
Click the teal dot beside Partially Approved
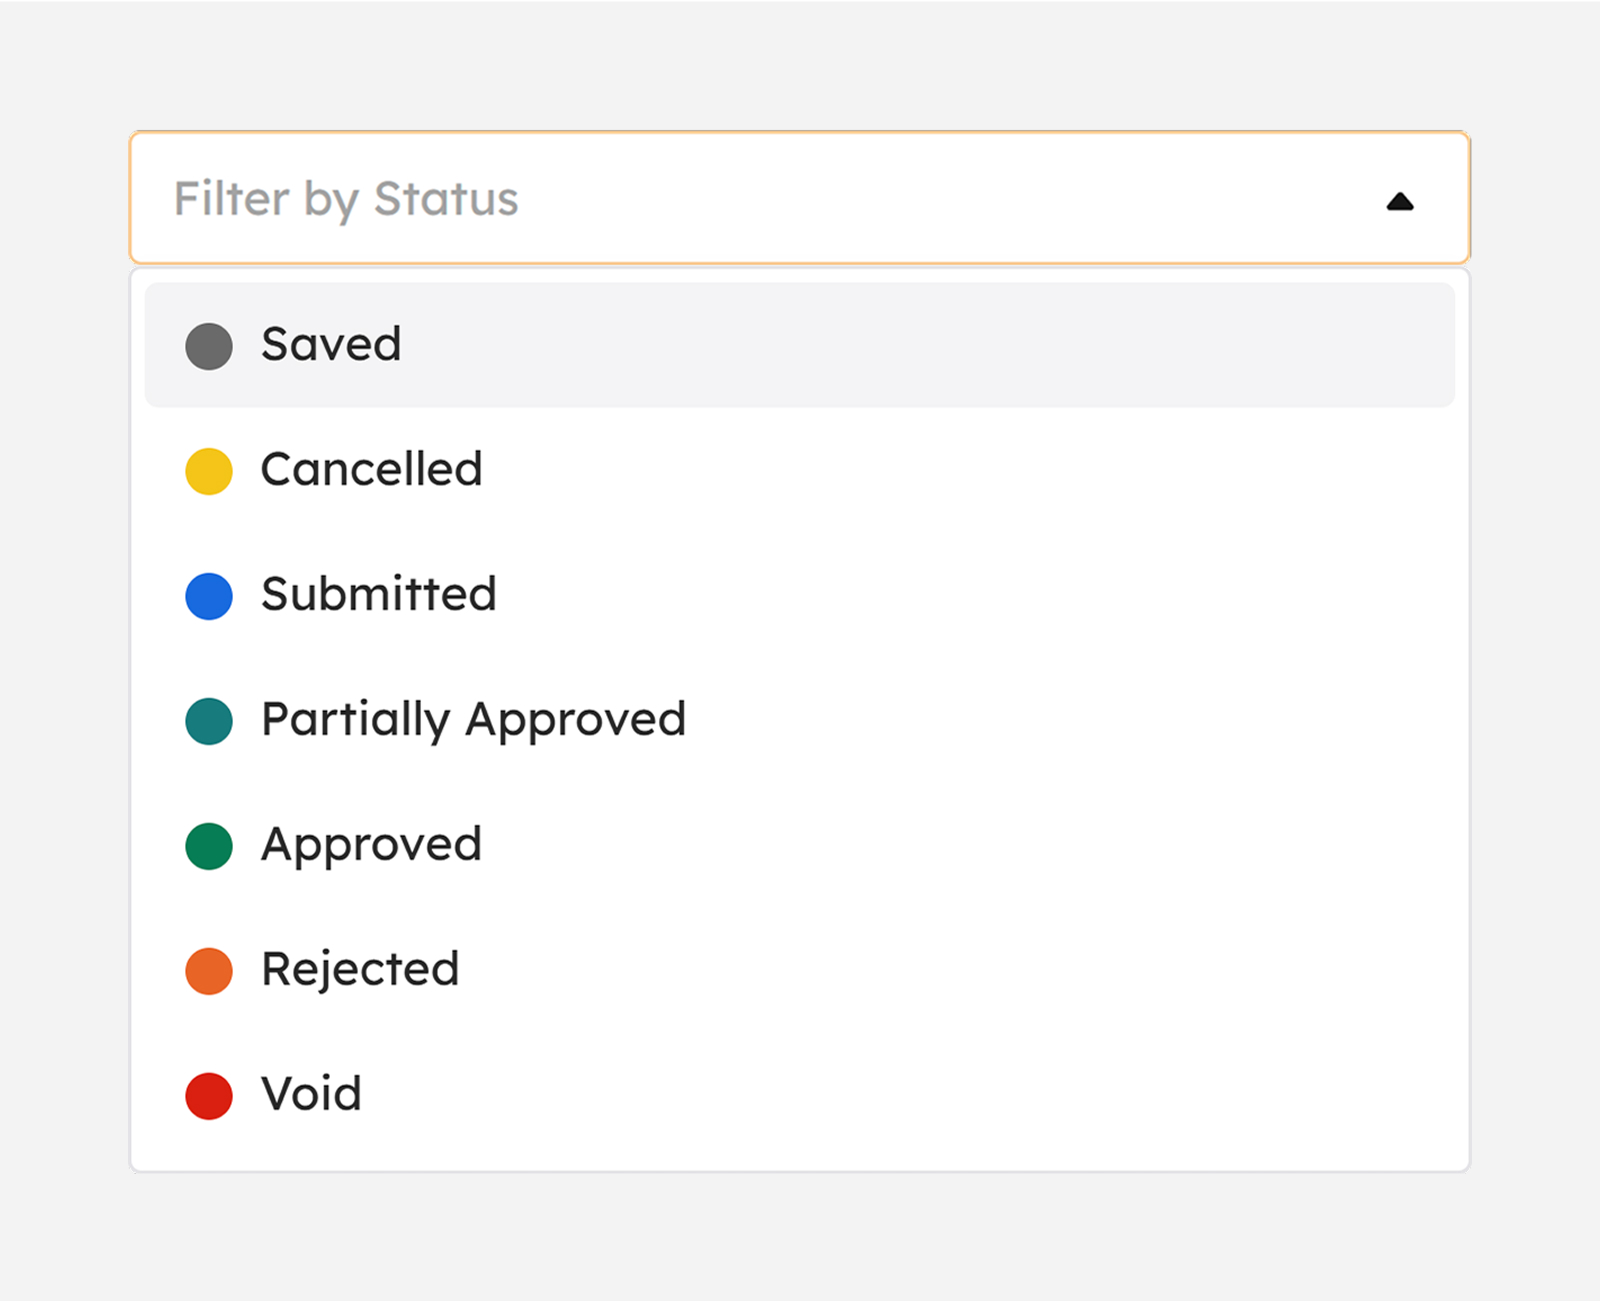click(209, 721)
